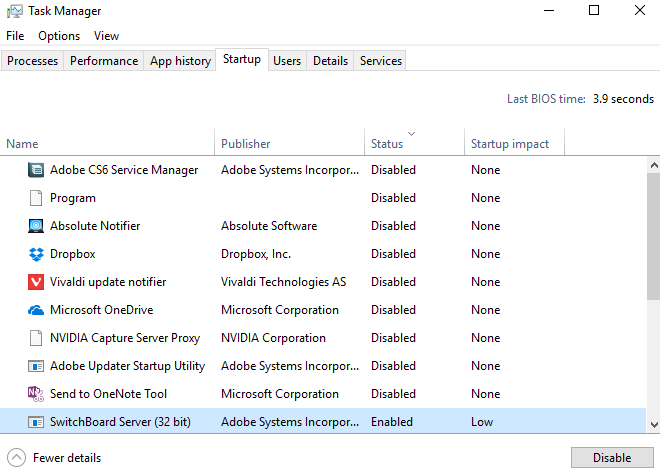
Task: Click the Adobe Updater Startup Utility icon
Action: pyautogui.click(x=36, y=366)
